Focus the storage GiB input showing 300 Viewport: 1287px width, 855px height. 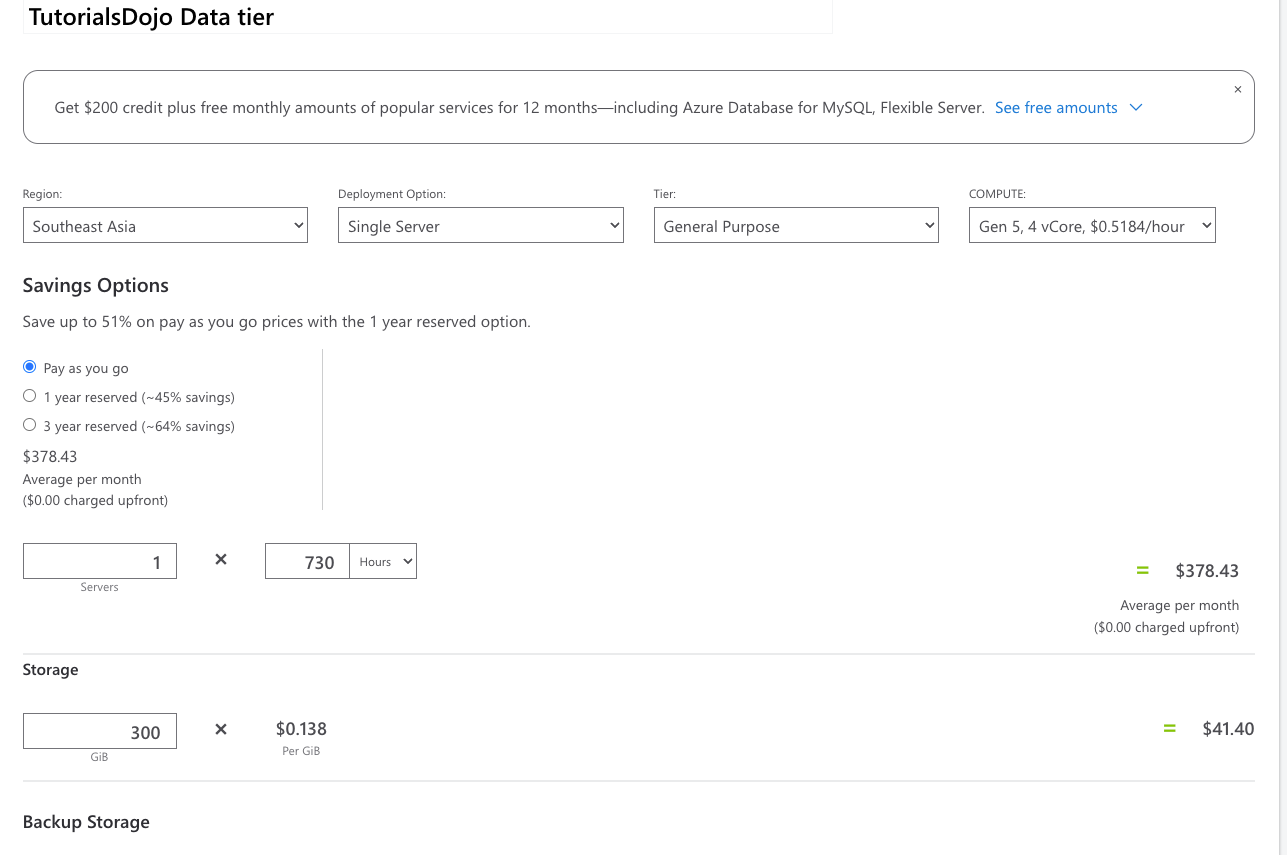tap(100, 731)
